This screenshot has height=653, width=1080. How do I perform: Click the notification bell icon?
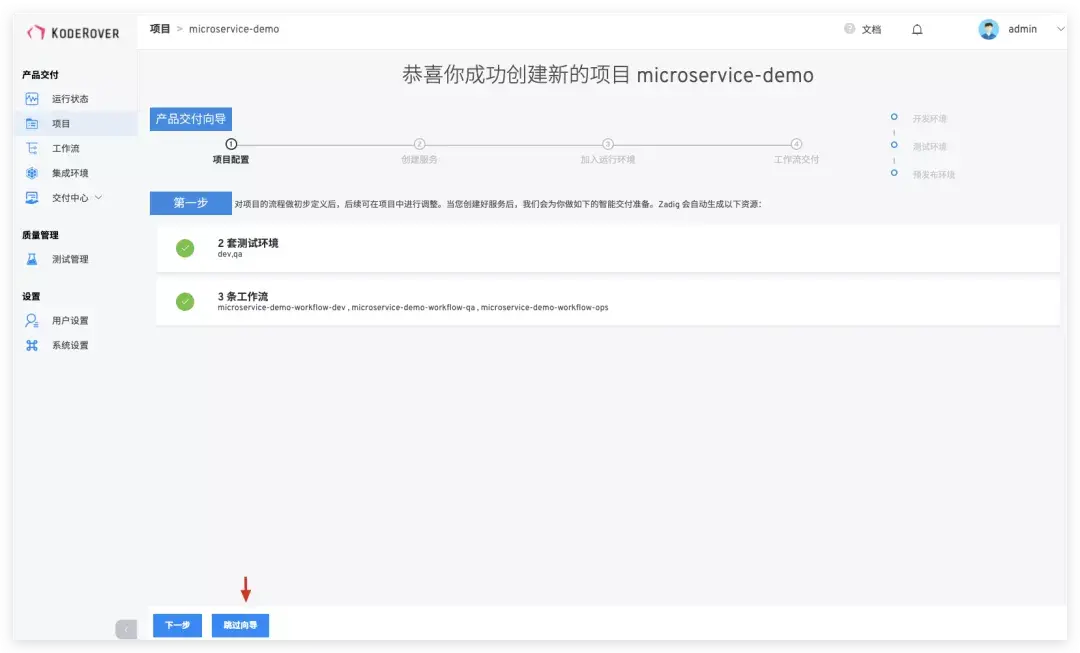[x=917, y=29]
